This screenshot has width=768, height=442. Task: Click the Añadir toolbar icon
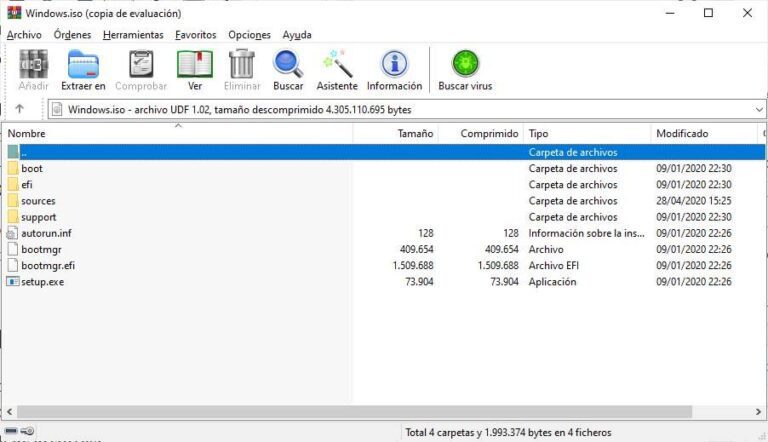tap(33, 64)
